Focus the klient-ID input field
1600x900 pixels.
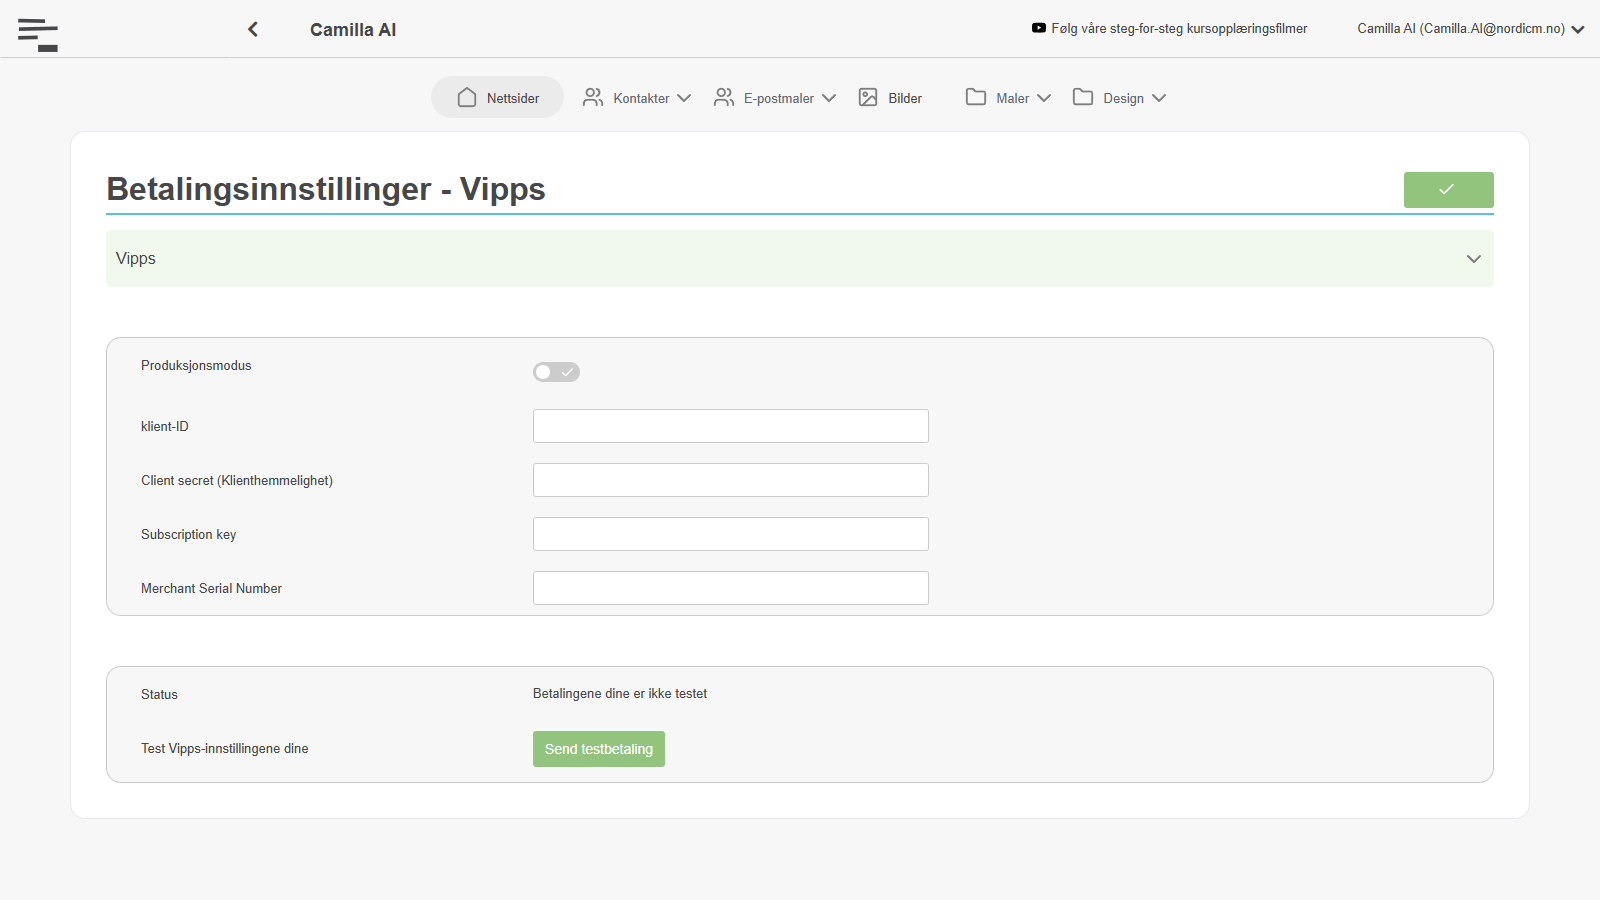point(731,426)
